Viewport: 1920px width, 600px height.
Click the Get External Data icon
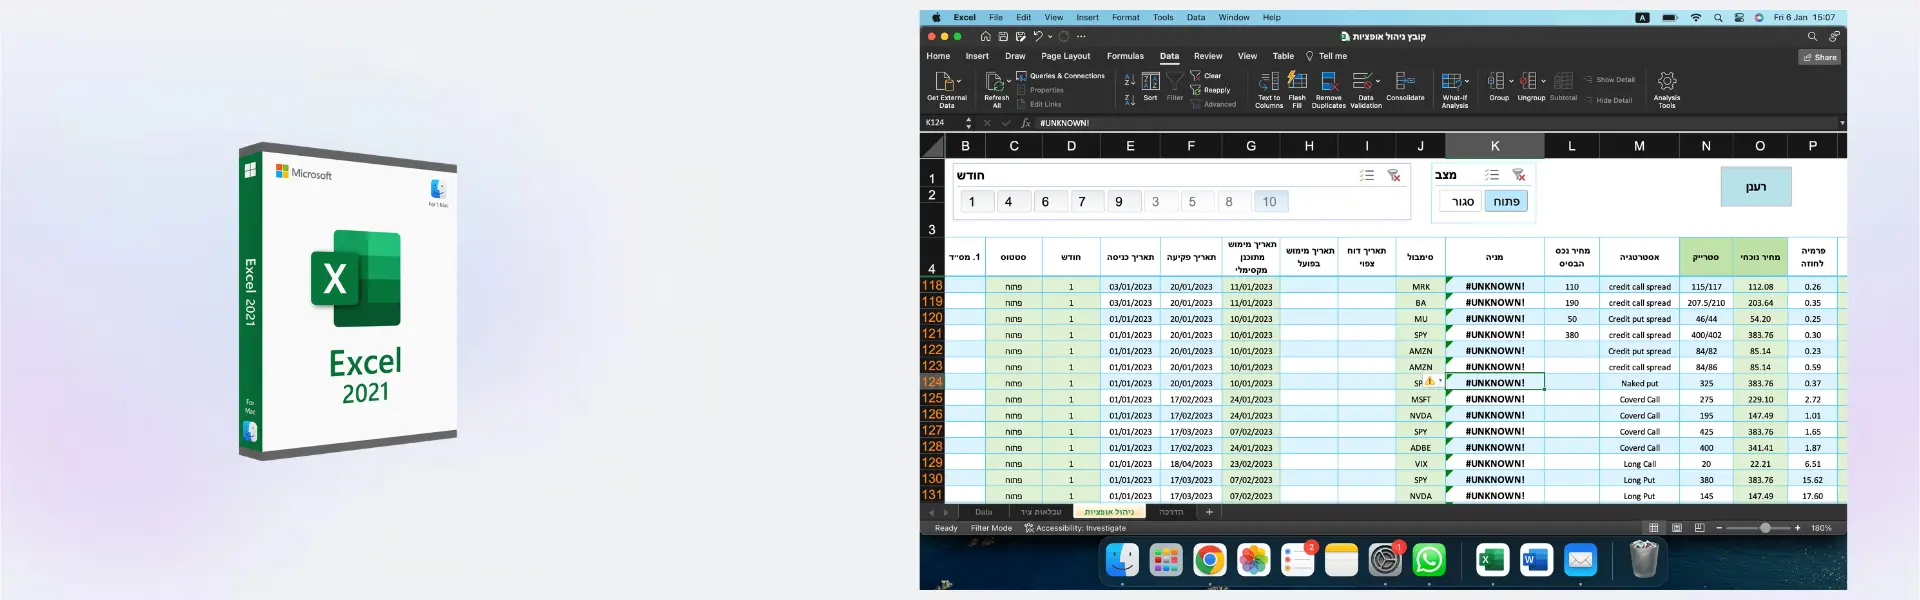tap(943, 82)
